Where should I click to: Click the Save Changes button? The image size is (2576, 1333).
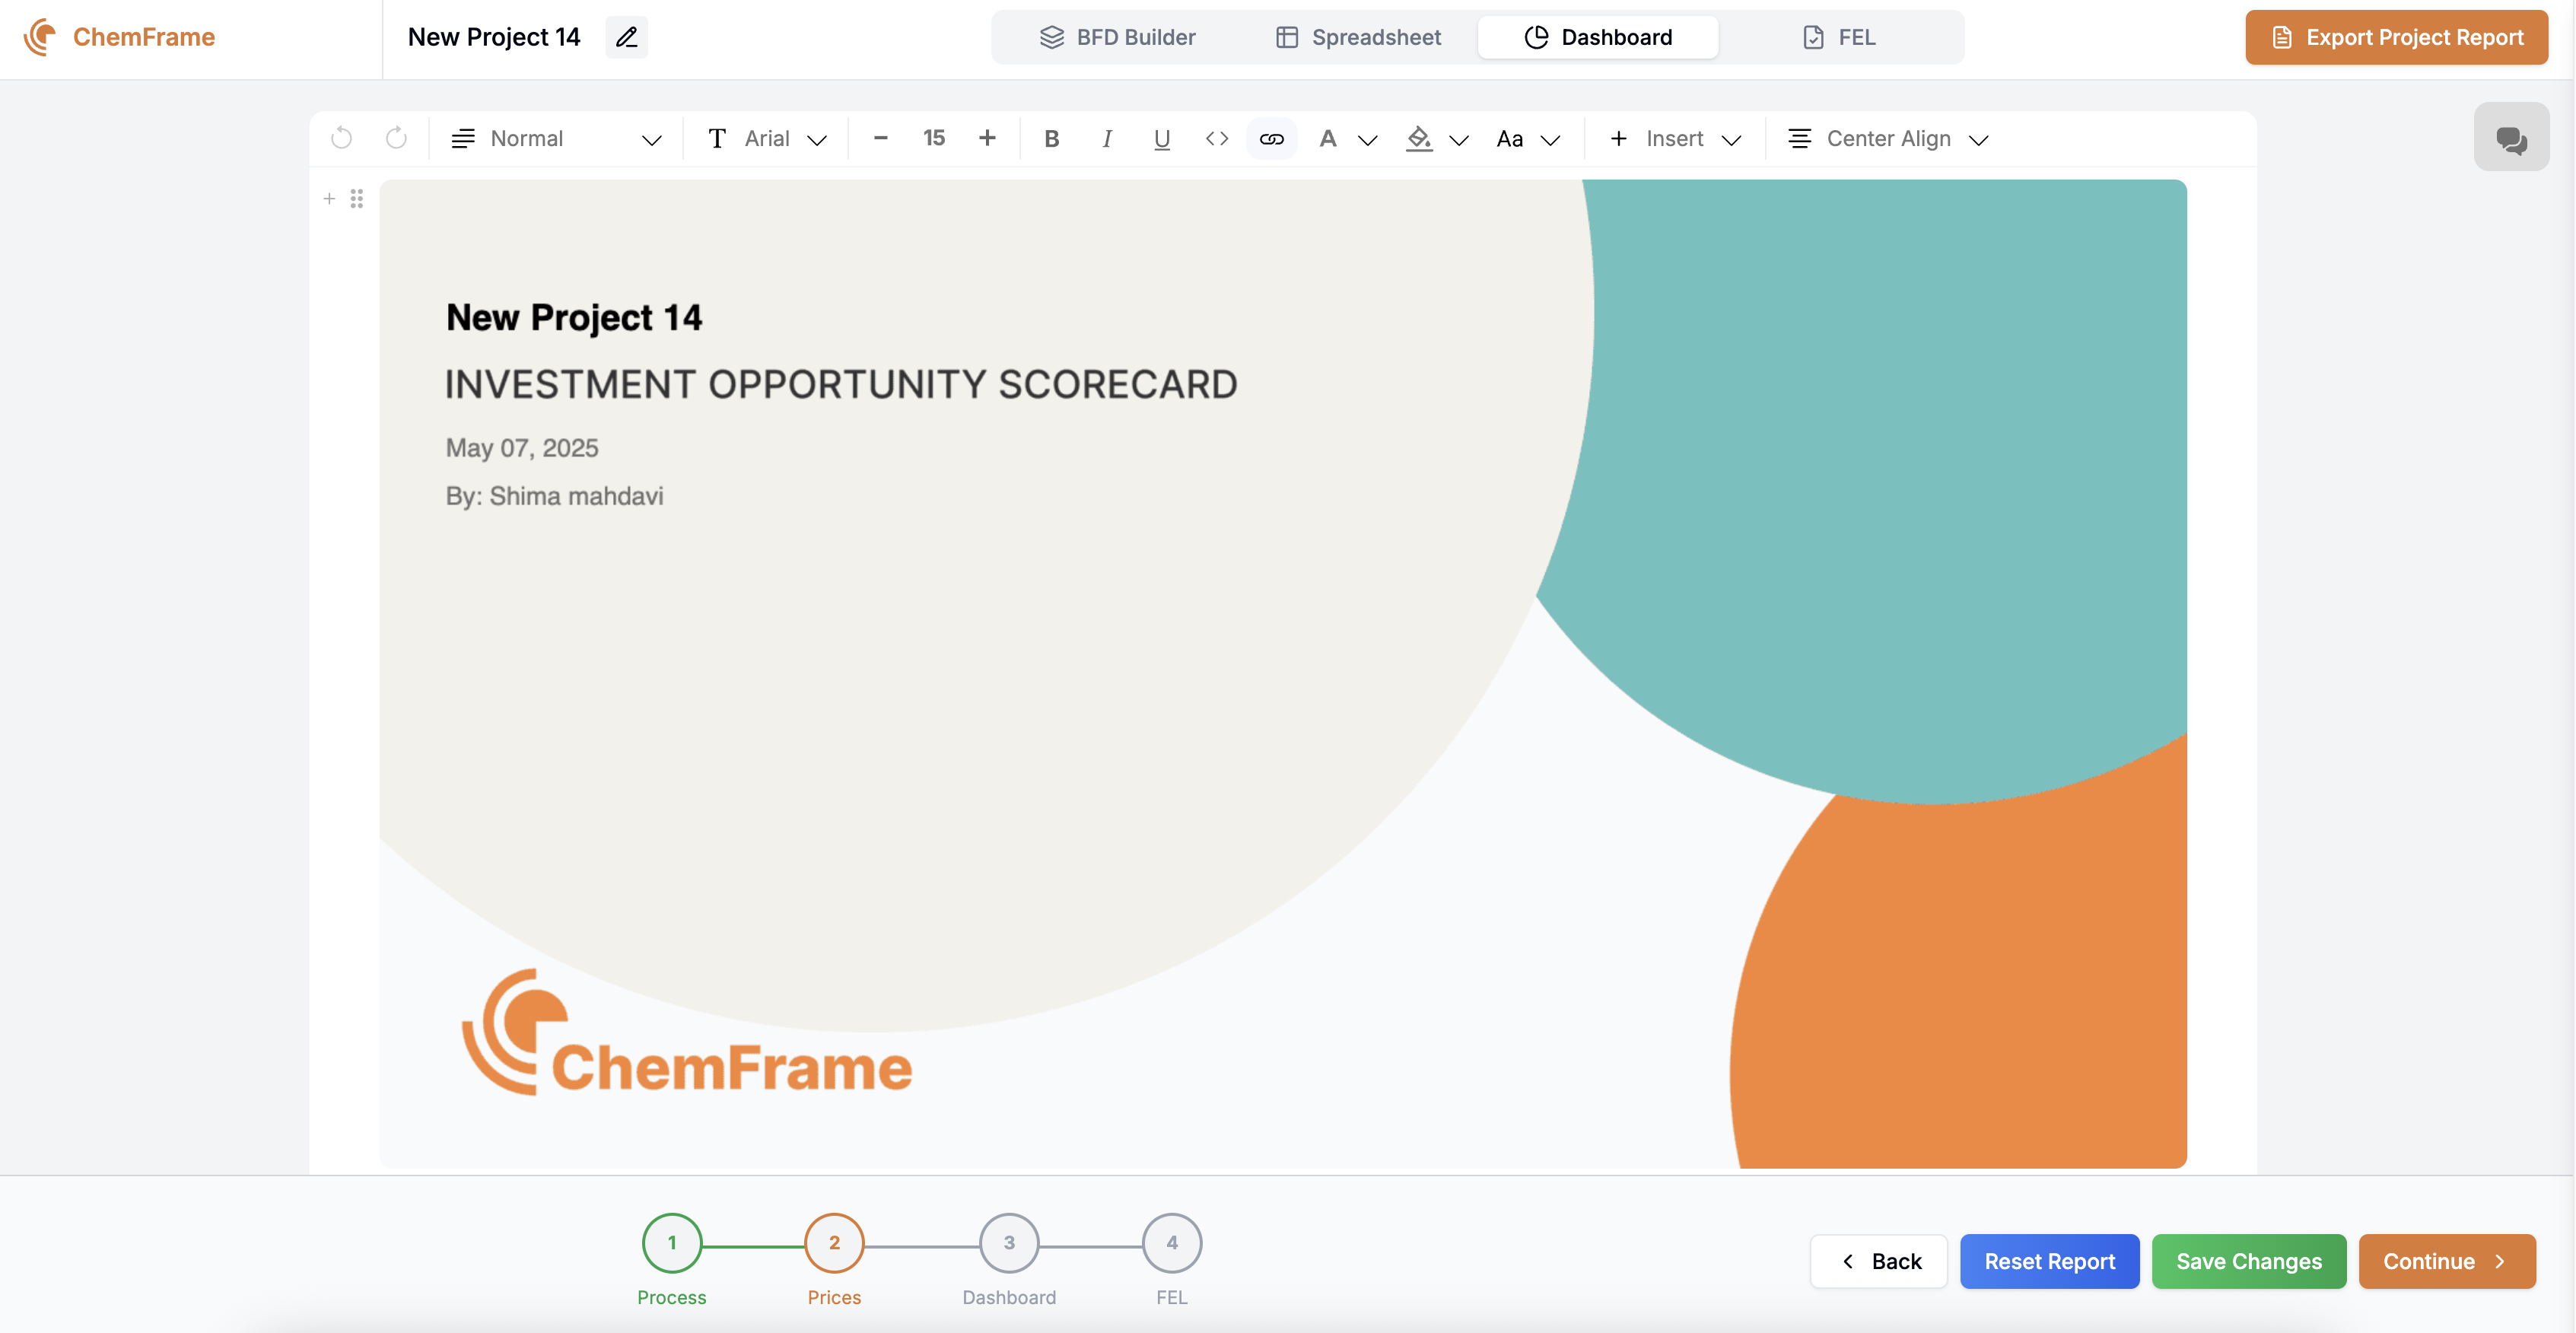click(2248, 1261)
